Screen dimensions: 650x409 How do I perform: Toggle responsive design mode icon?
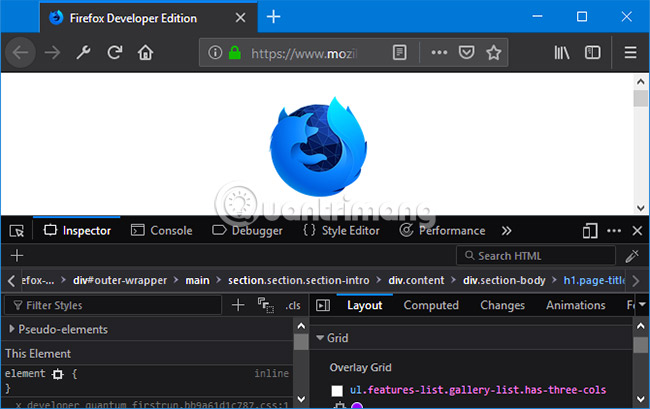[x=589, y=231]
